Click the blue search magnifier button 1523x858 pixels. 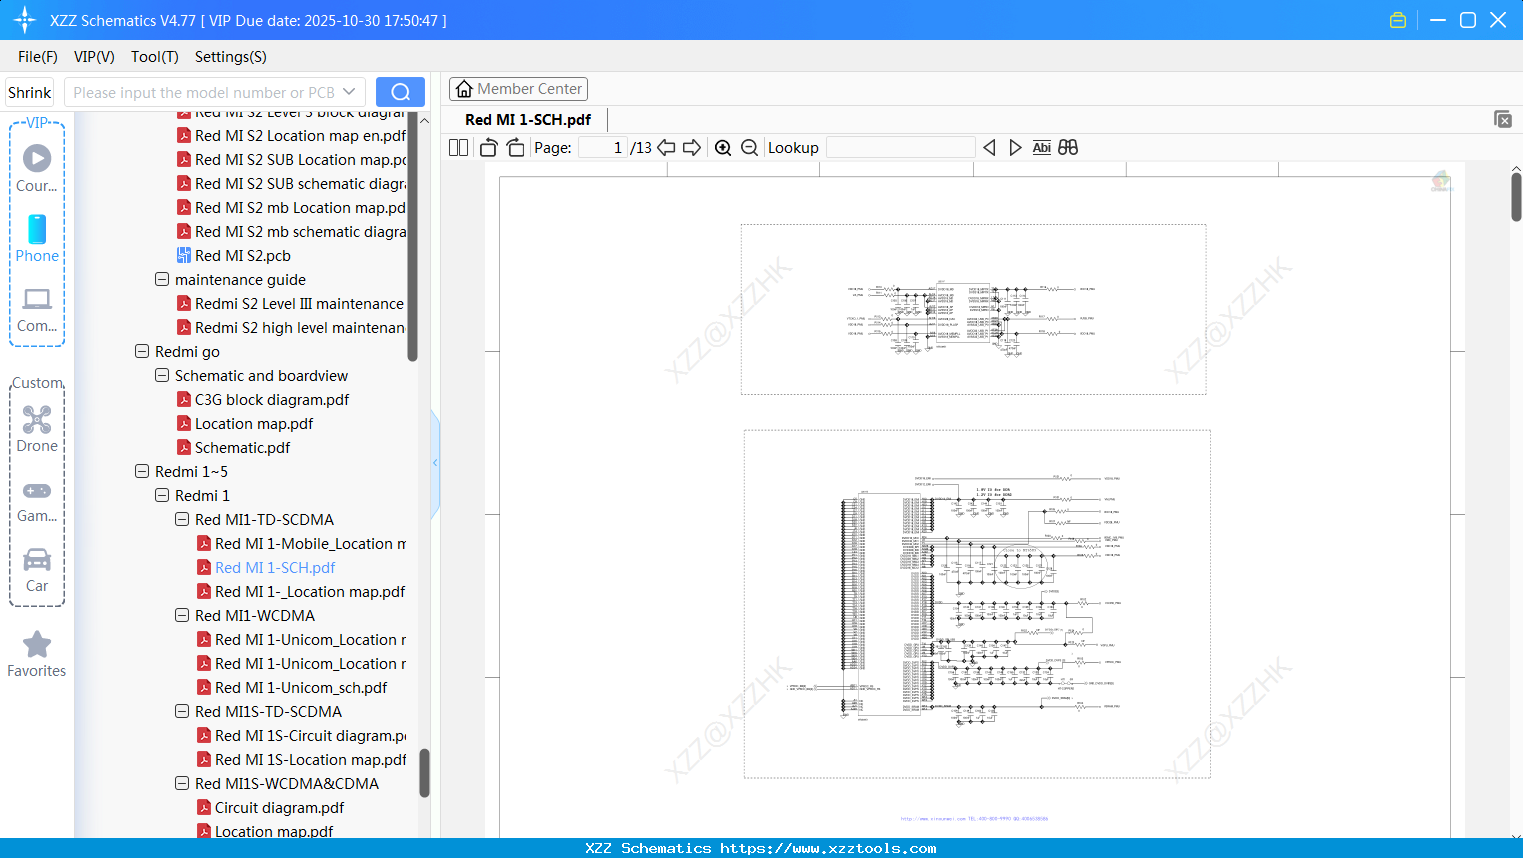click(x=400, y=92)
